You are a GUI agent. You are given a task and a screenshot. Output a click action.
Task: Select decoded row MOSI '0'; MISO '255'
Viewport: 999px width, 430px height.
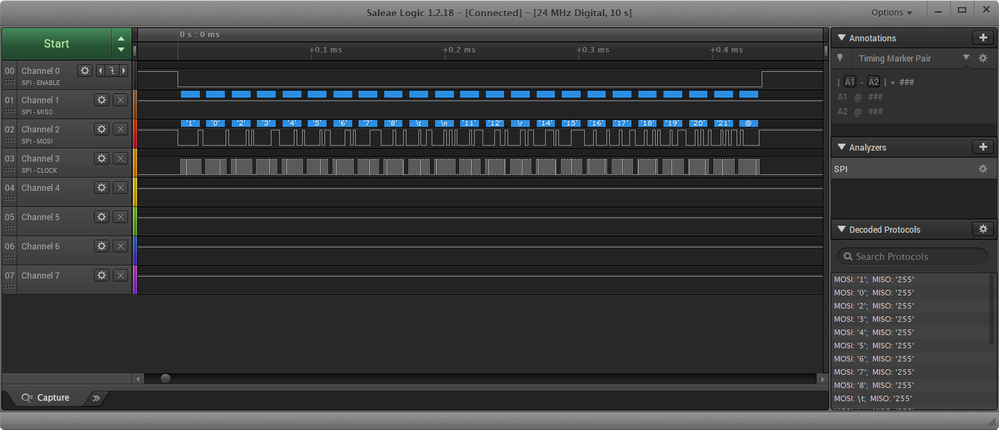912,292
